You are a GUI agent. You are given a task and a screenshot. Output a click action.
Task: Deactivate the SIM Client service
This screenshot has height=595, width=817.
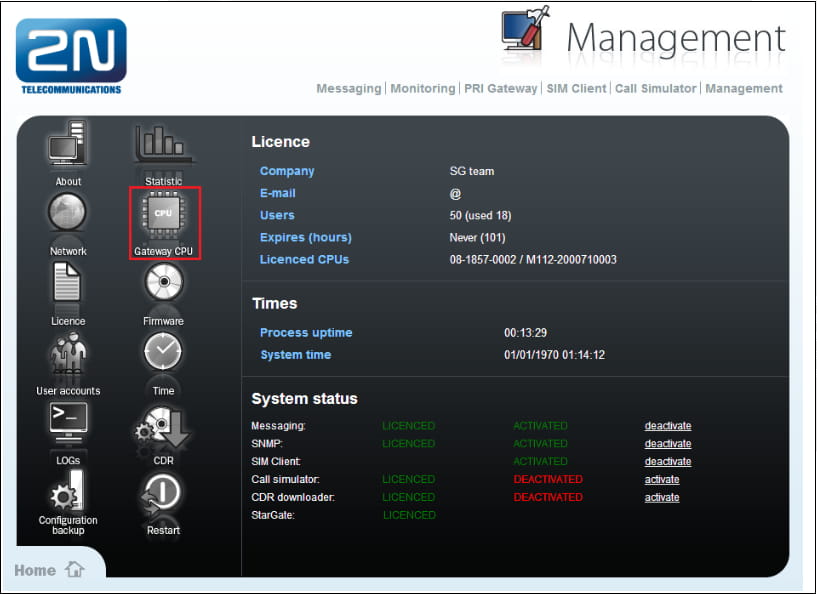click(x=668, y=461)
